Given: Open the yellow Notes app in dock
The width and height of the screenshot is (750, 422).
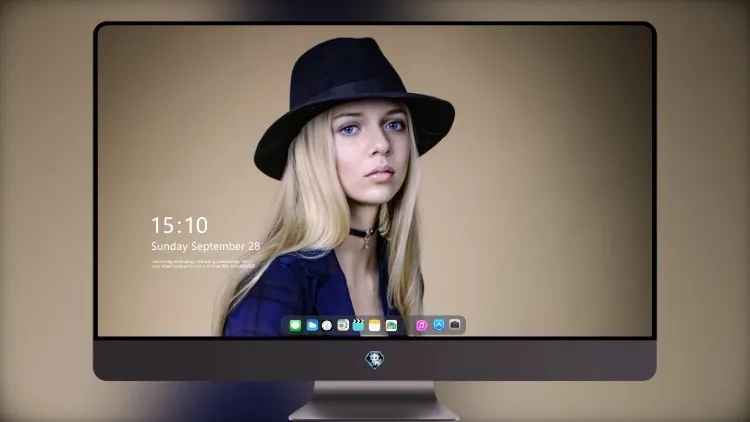Looking at the screenshot, I should click(x=375, y=326).
